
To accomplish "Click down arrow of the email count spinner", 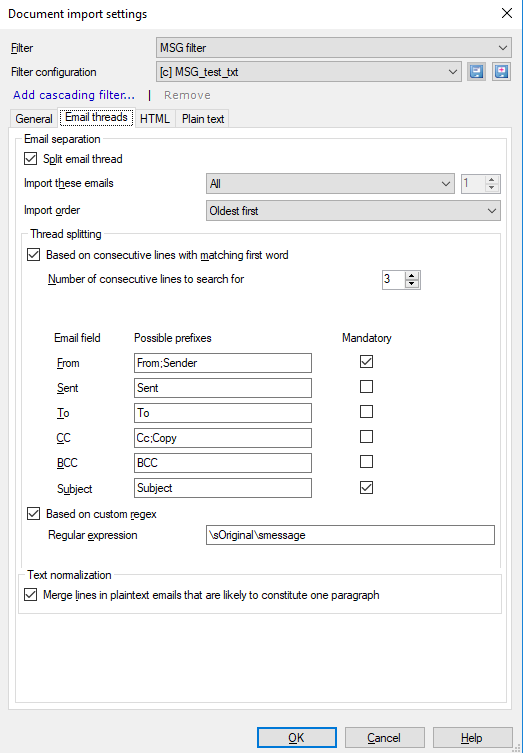I will (x=492, y=188).
